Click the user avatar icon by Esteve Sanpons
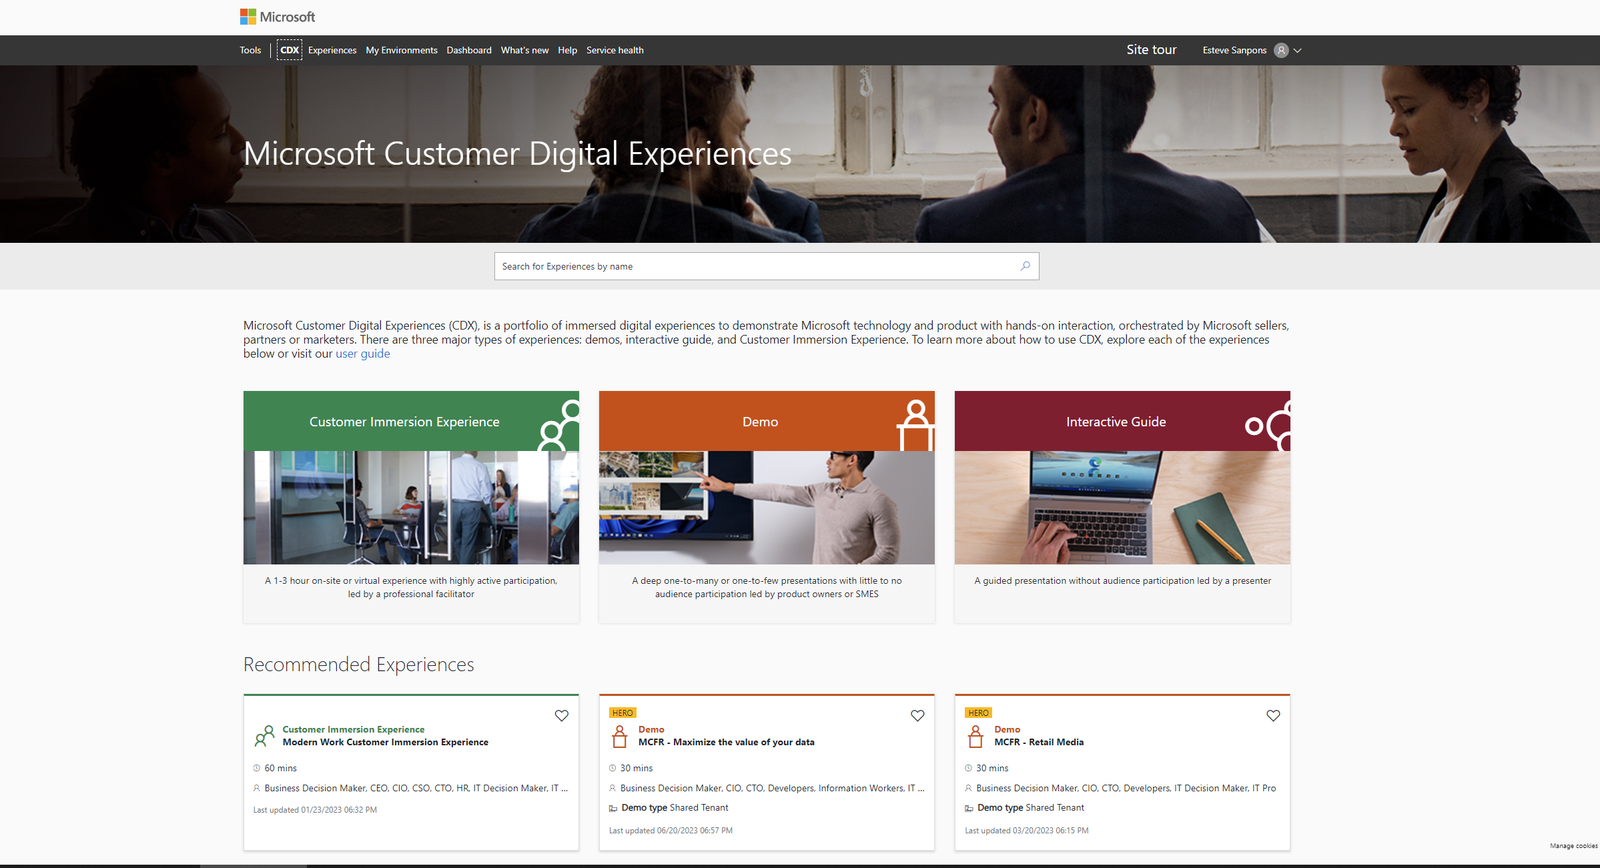Viewport: 1600px width, 868px height. click(x=1281, y=50)
